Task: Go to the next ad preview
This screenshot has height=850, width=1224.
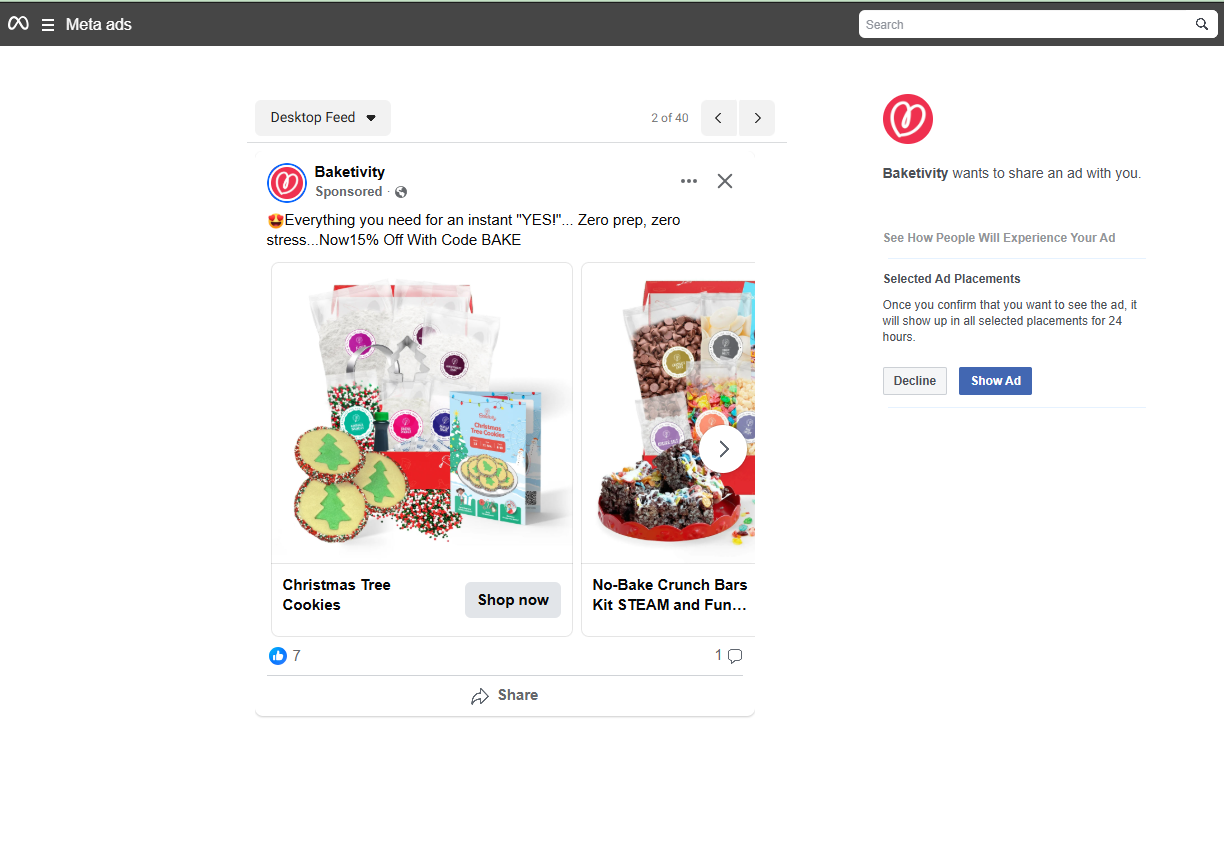Action: tap(757, 118)
